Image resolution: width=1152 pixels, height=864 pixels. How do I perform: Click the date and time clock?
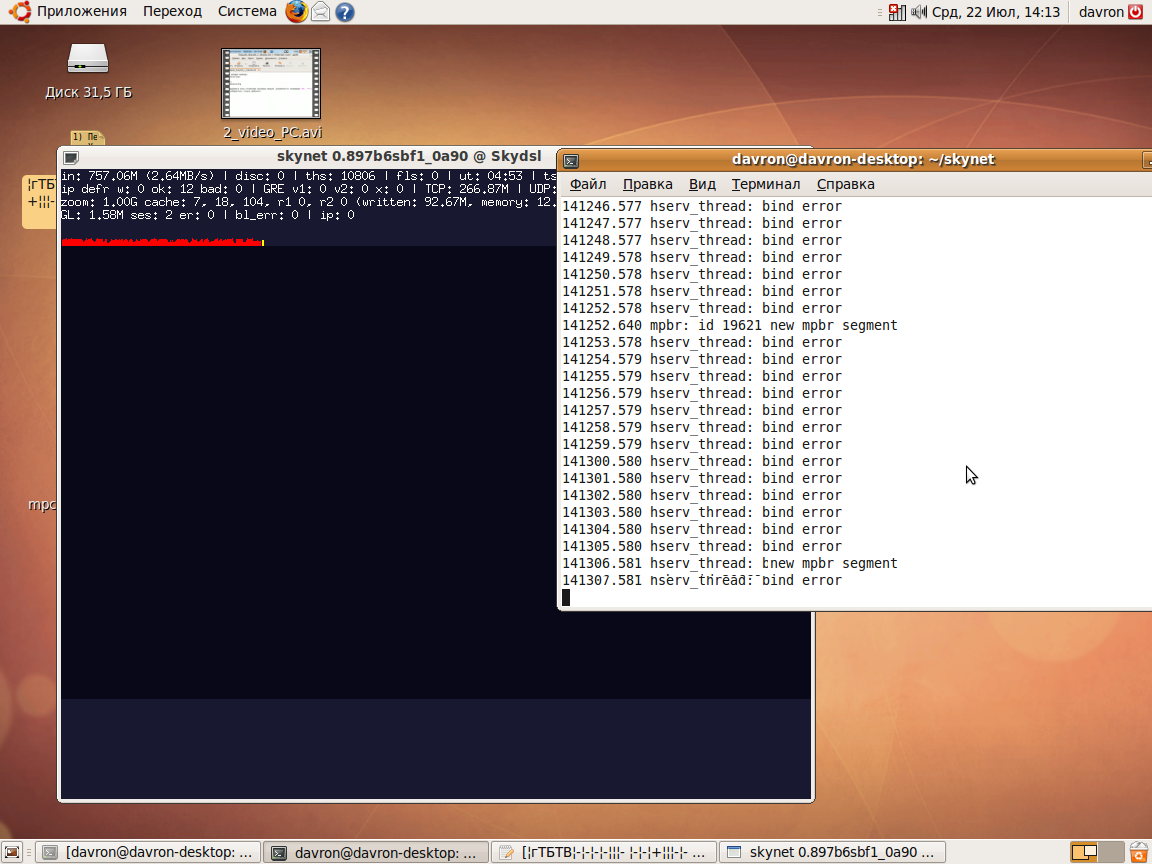(995, 12)
